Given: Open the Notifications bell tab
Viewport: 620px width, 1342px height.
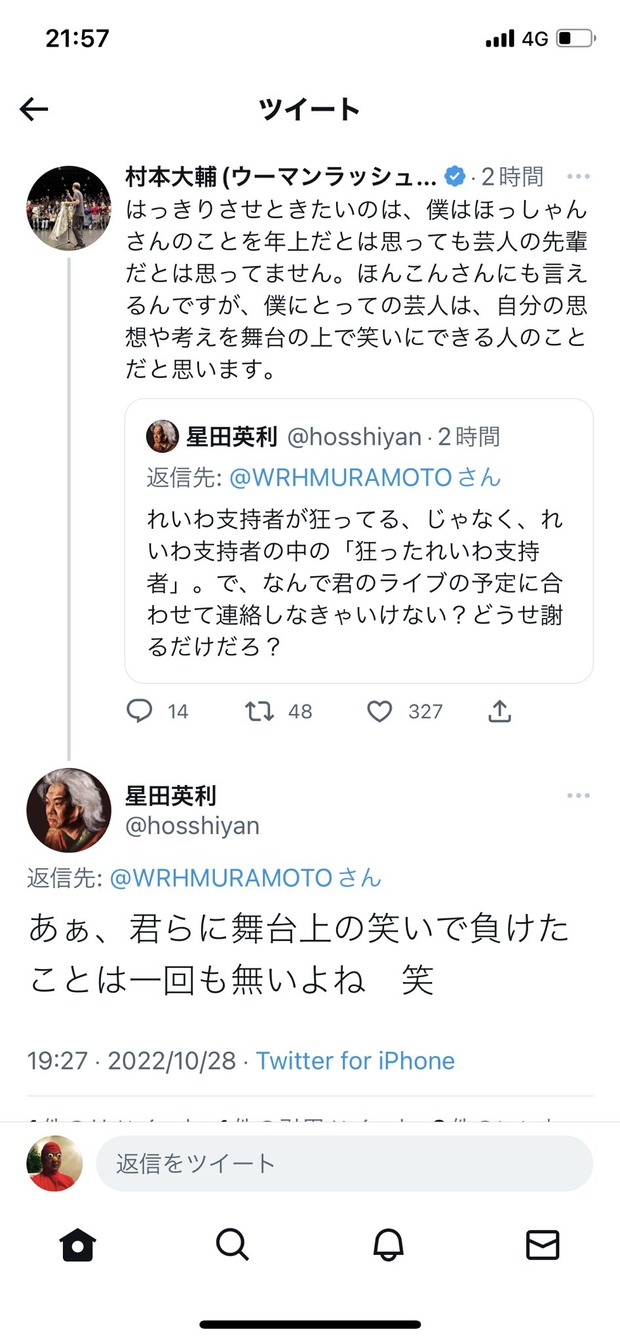Looking at the screenshot, I should pos(388,1244).
